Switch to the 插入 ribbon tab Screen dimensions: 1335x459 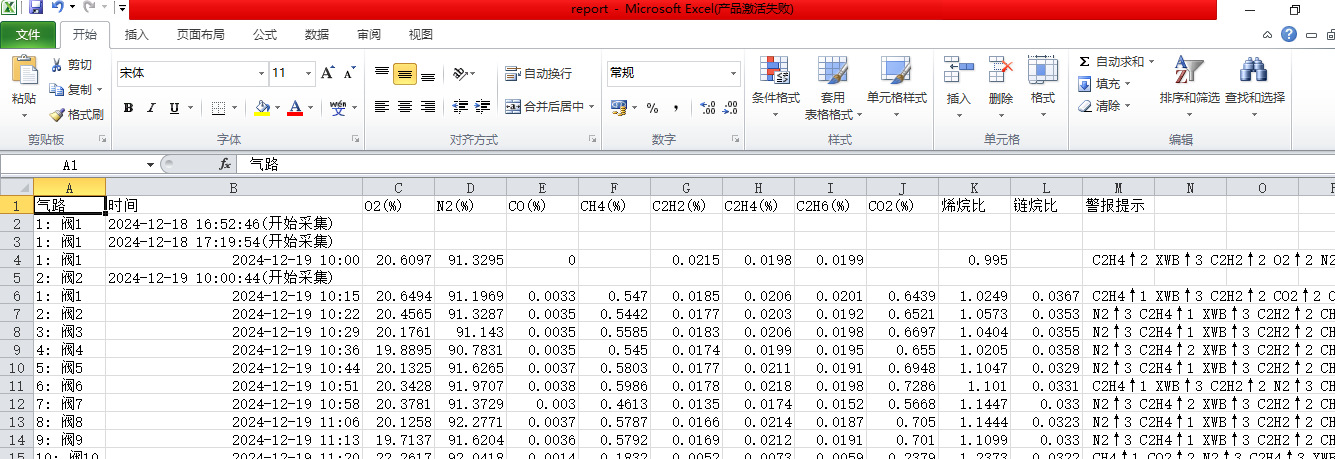point(137,34)
